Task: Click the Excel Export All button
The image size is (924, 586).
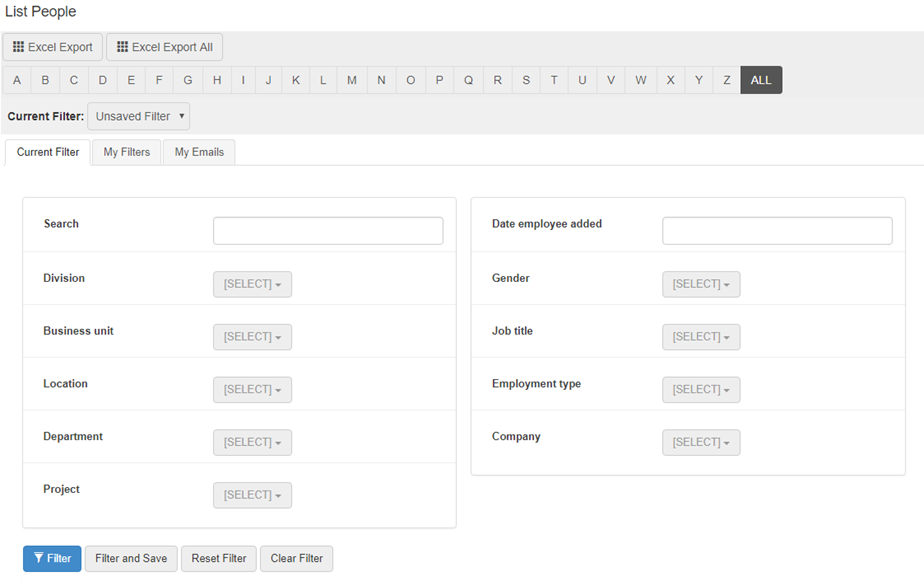Action: click(x=164, y=47)
